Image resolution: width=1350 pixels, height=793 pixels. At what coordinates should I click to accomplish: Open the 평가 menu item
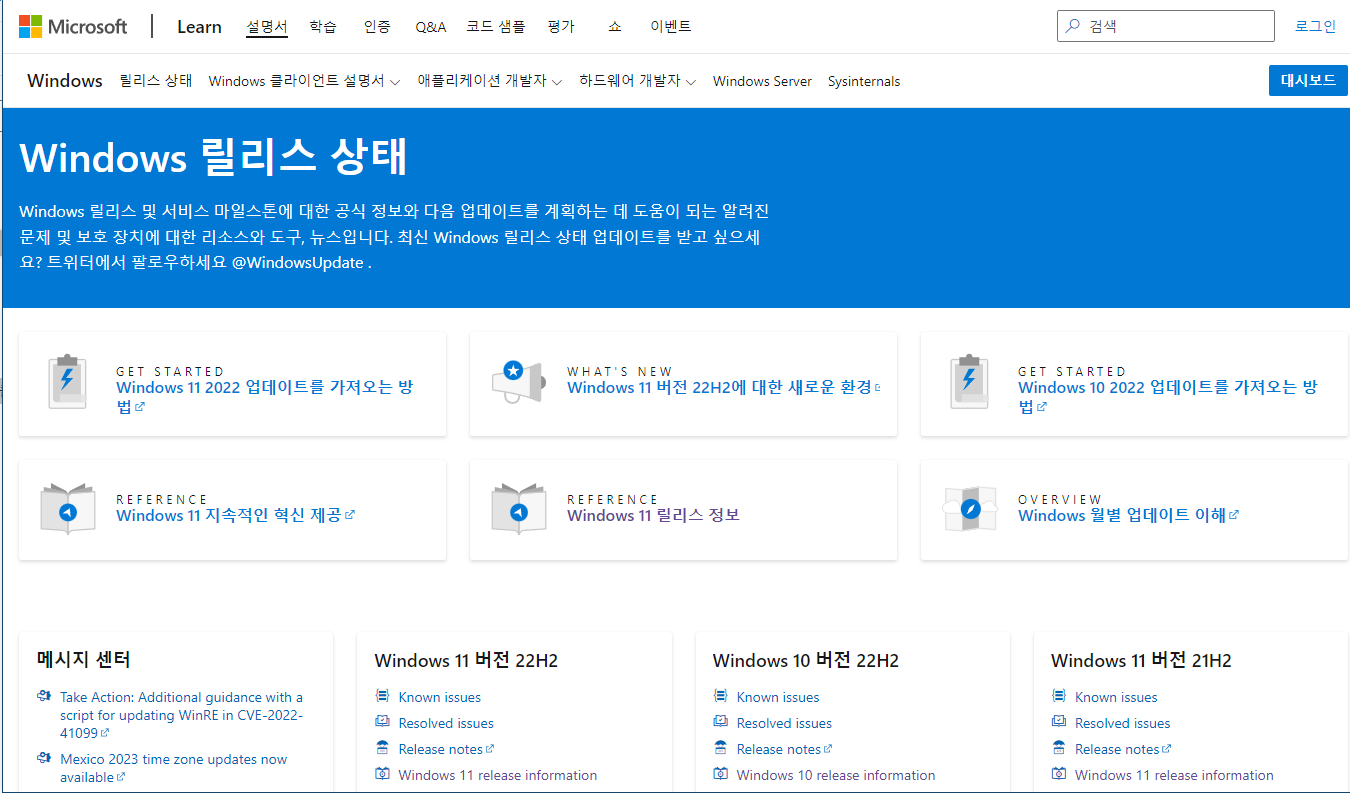point(561,27)
